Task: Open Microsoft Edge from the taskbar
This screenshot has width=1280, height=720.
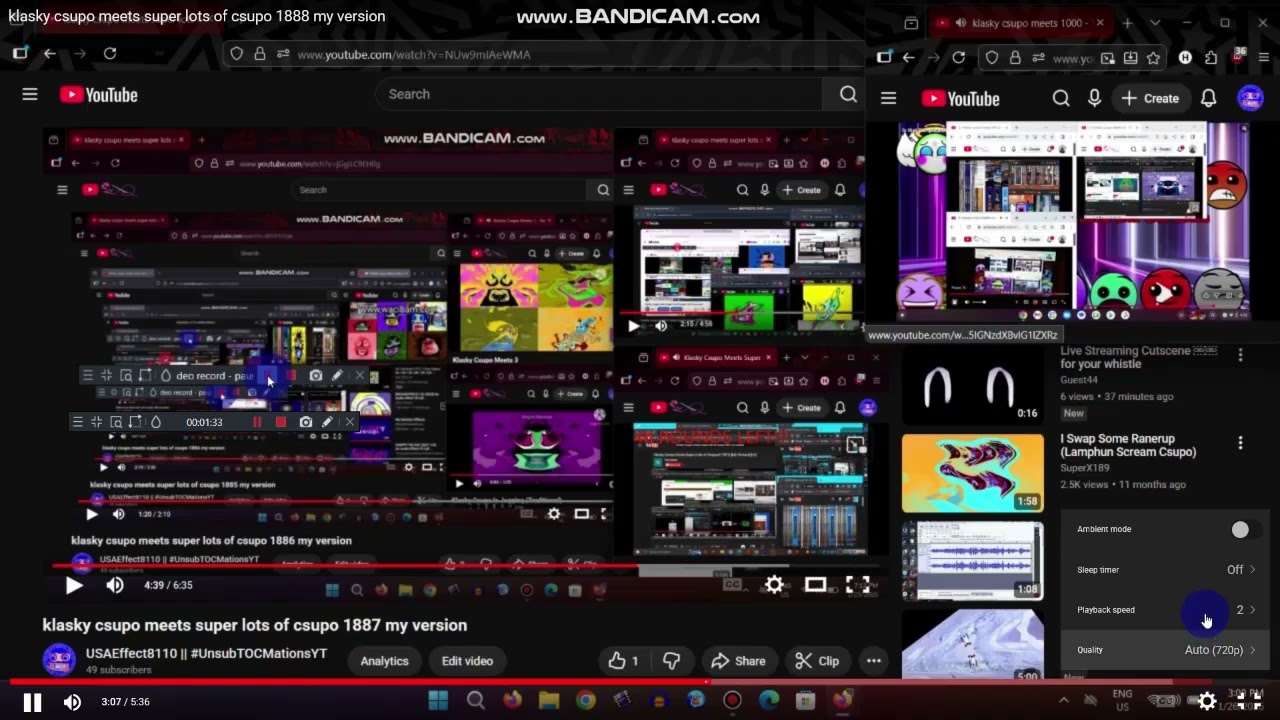Action: click(768, 700)
